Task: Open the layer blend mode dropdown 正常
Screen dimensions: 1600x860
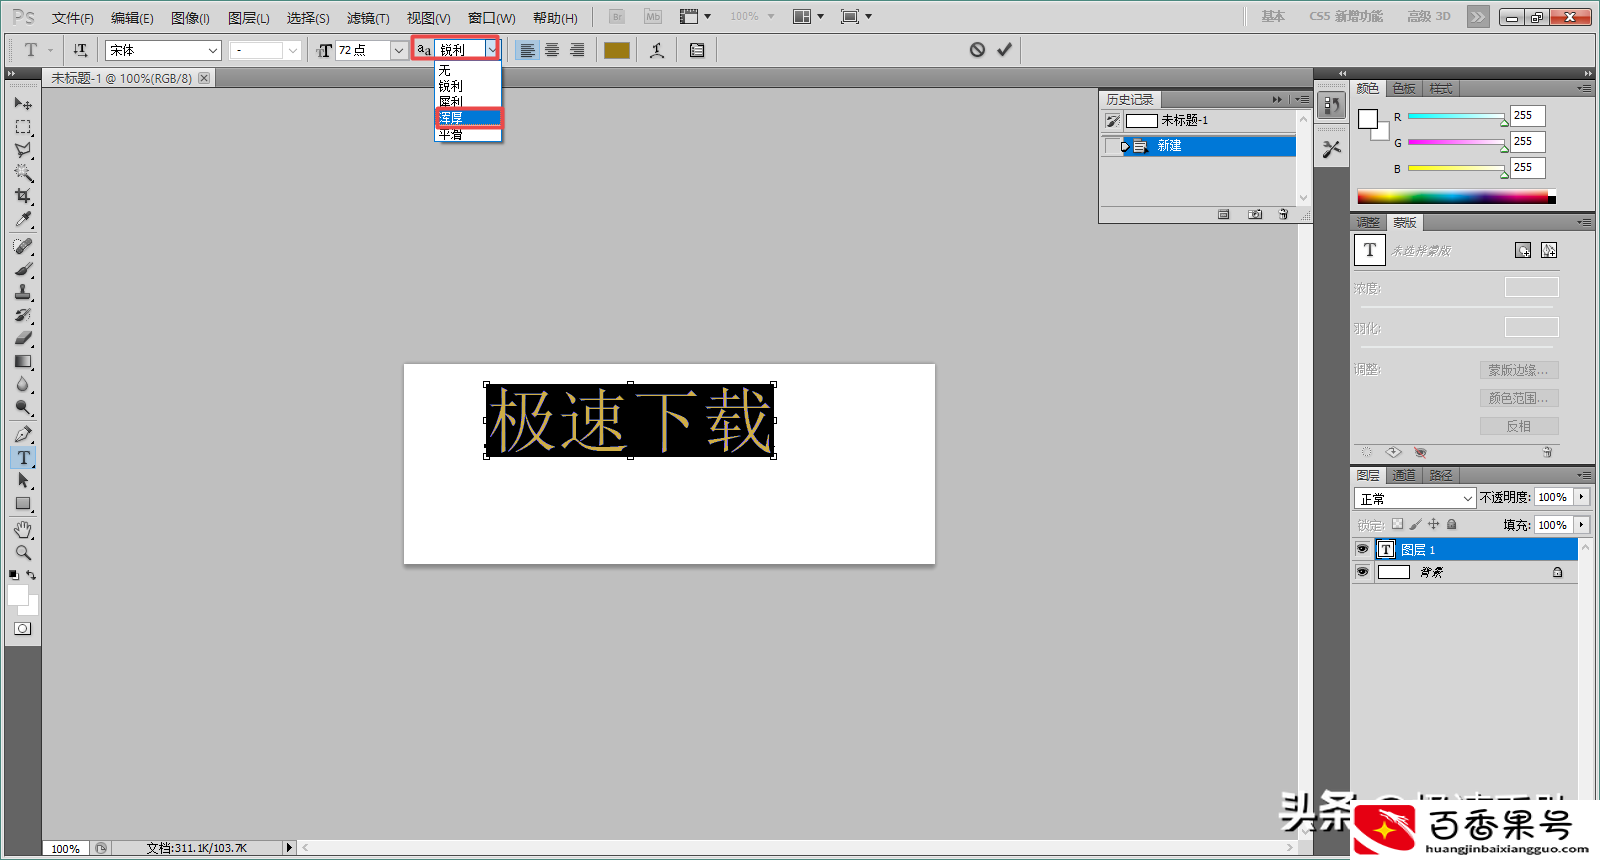Action: (x=1415, y=498)
